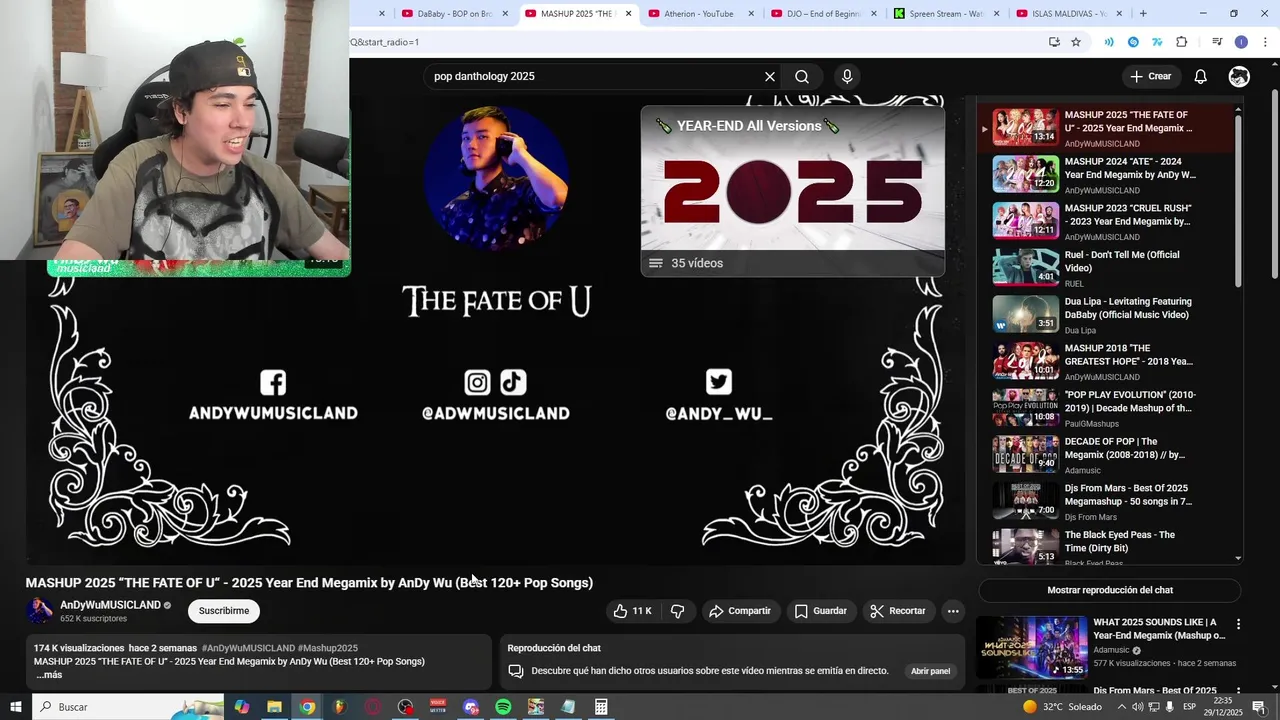Viewport: 1280px width, 720px height.
Task: Open Copilot from the taskbar
Action: [x=242, y=707]
